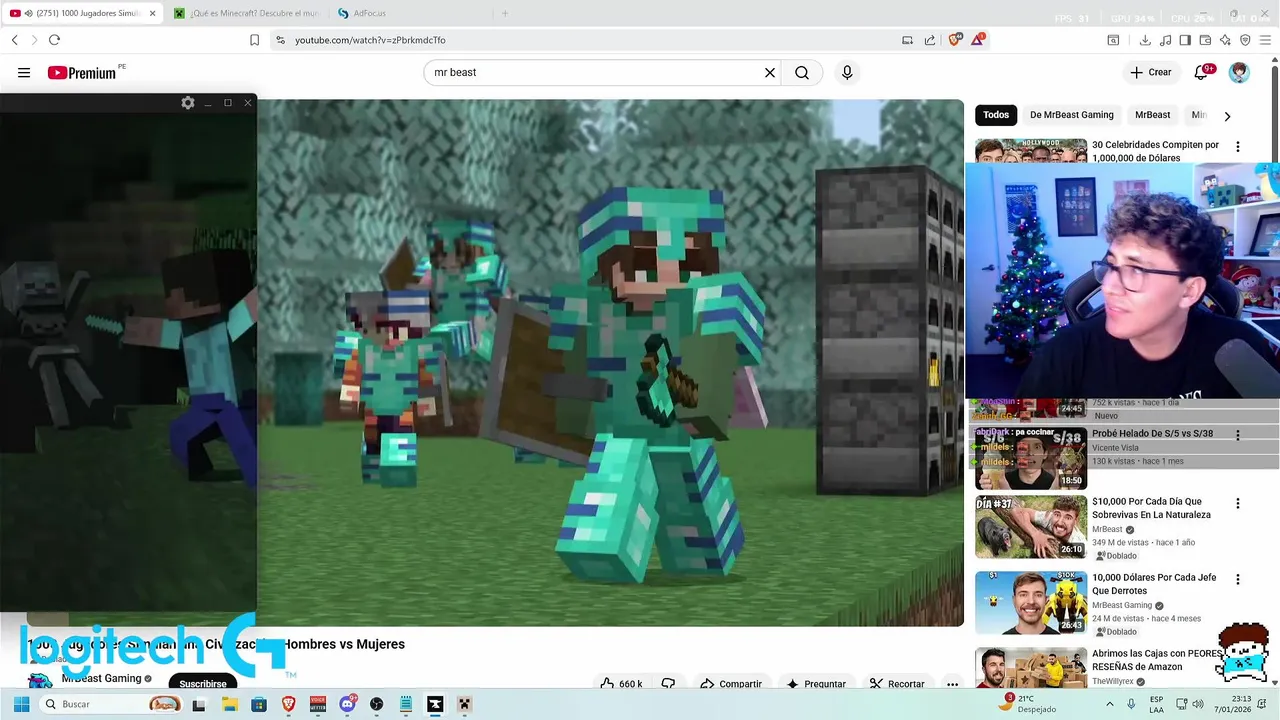Open Brave Wallet icon
The height and width of the screenshot is (720, 1280).
(1205, 40)
